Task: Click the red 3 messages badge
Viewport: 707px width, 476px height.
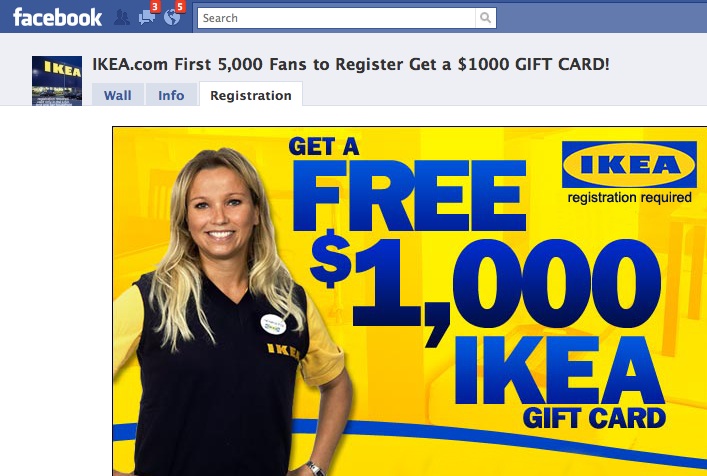Action: [155, 7]
